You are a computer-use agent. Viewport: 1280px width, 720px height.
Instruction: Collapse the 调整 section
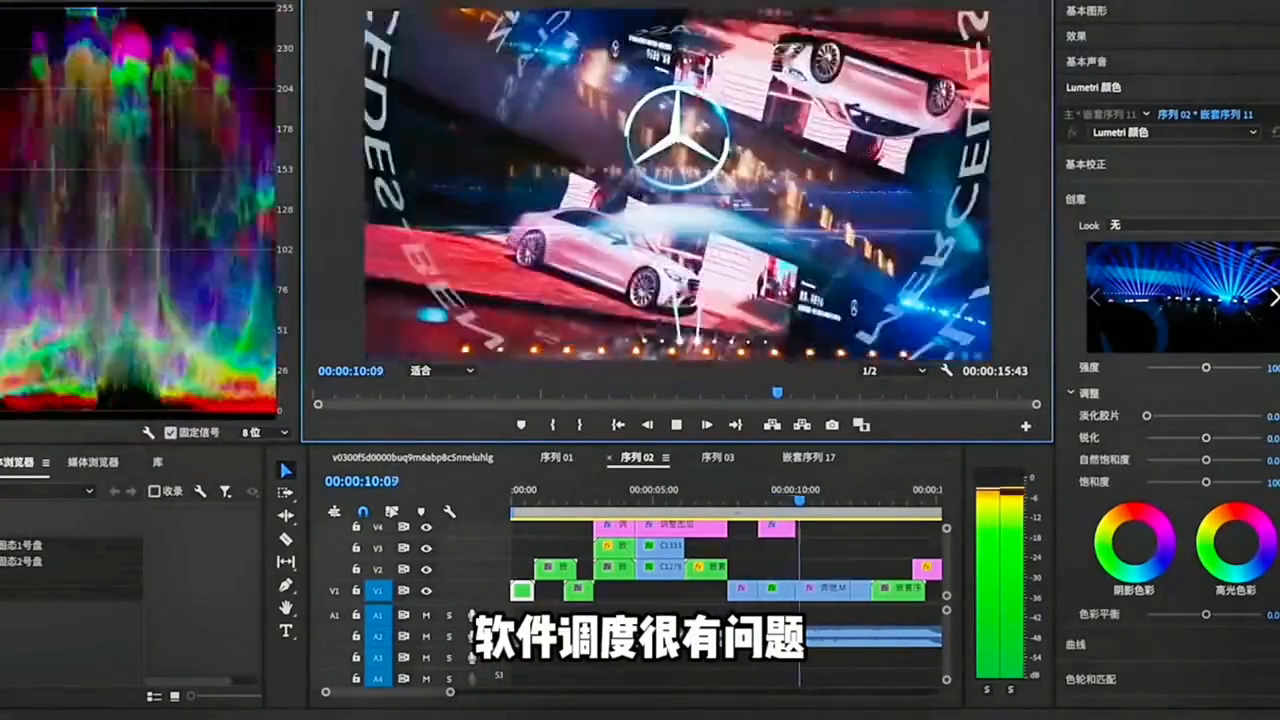(1071, 393)
